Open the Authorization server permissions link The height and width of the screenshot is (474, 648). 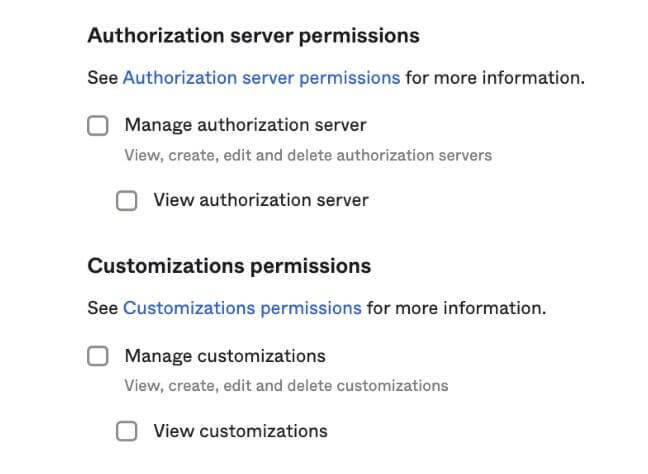261,77
